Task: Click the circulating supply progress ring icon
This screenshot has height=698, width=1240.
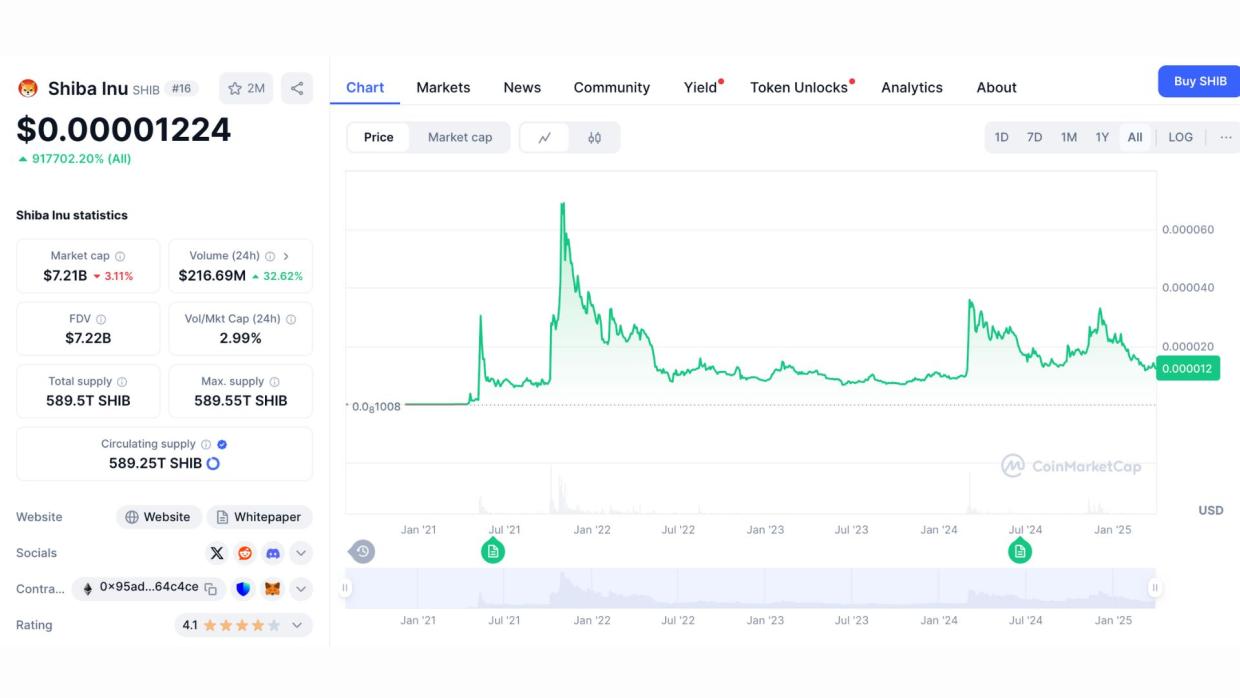Action: (213, 464)
